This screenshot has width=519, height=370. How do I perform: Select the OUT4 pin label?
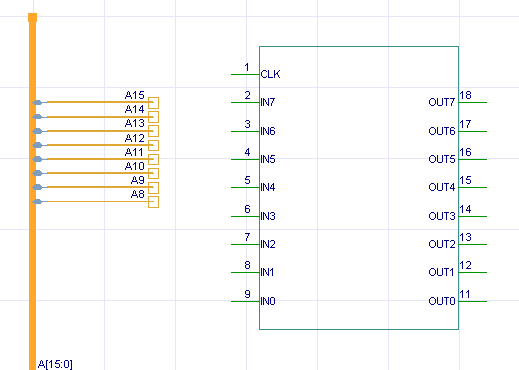click(x=442, y=187)
